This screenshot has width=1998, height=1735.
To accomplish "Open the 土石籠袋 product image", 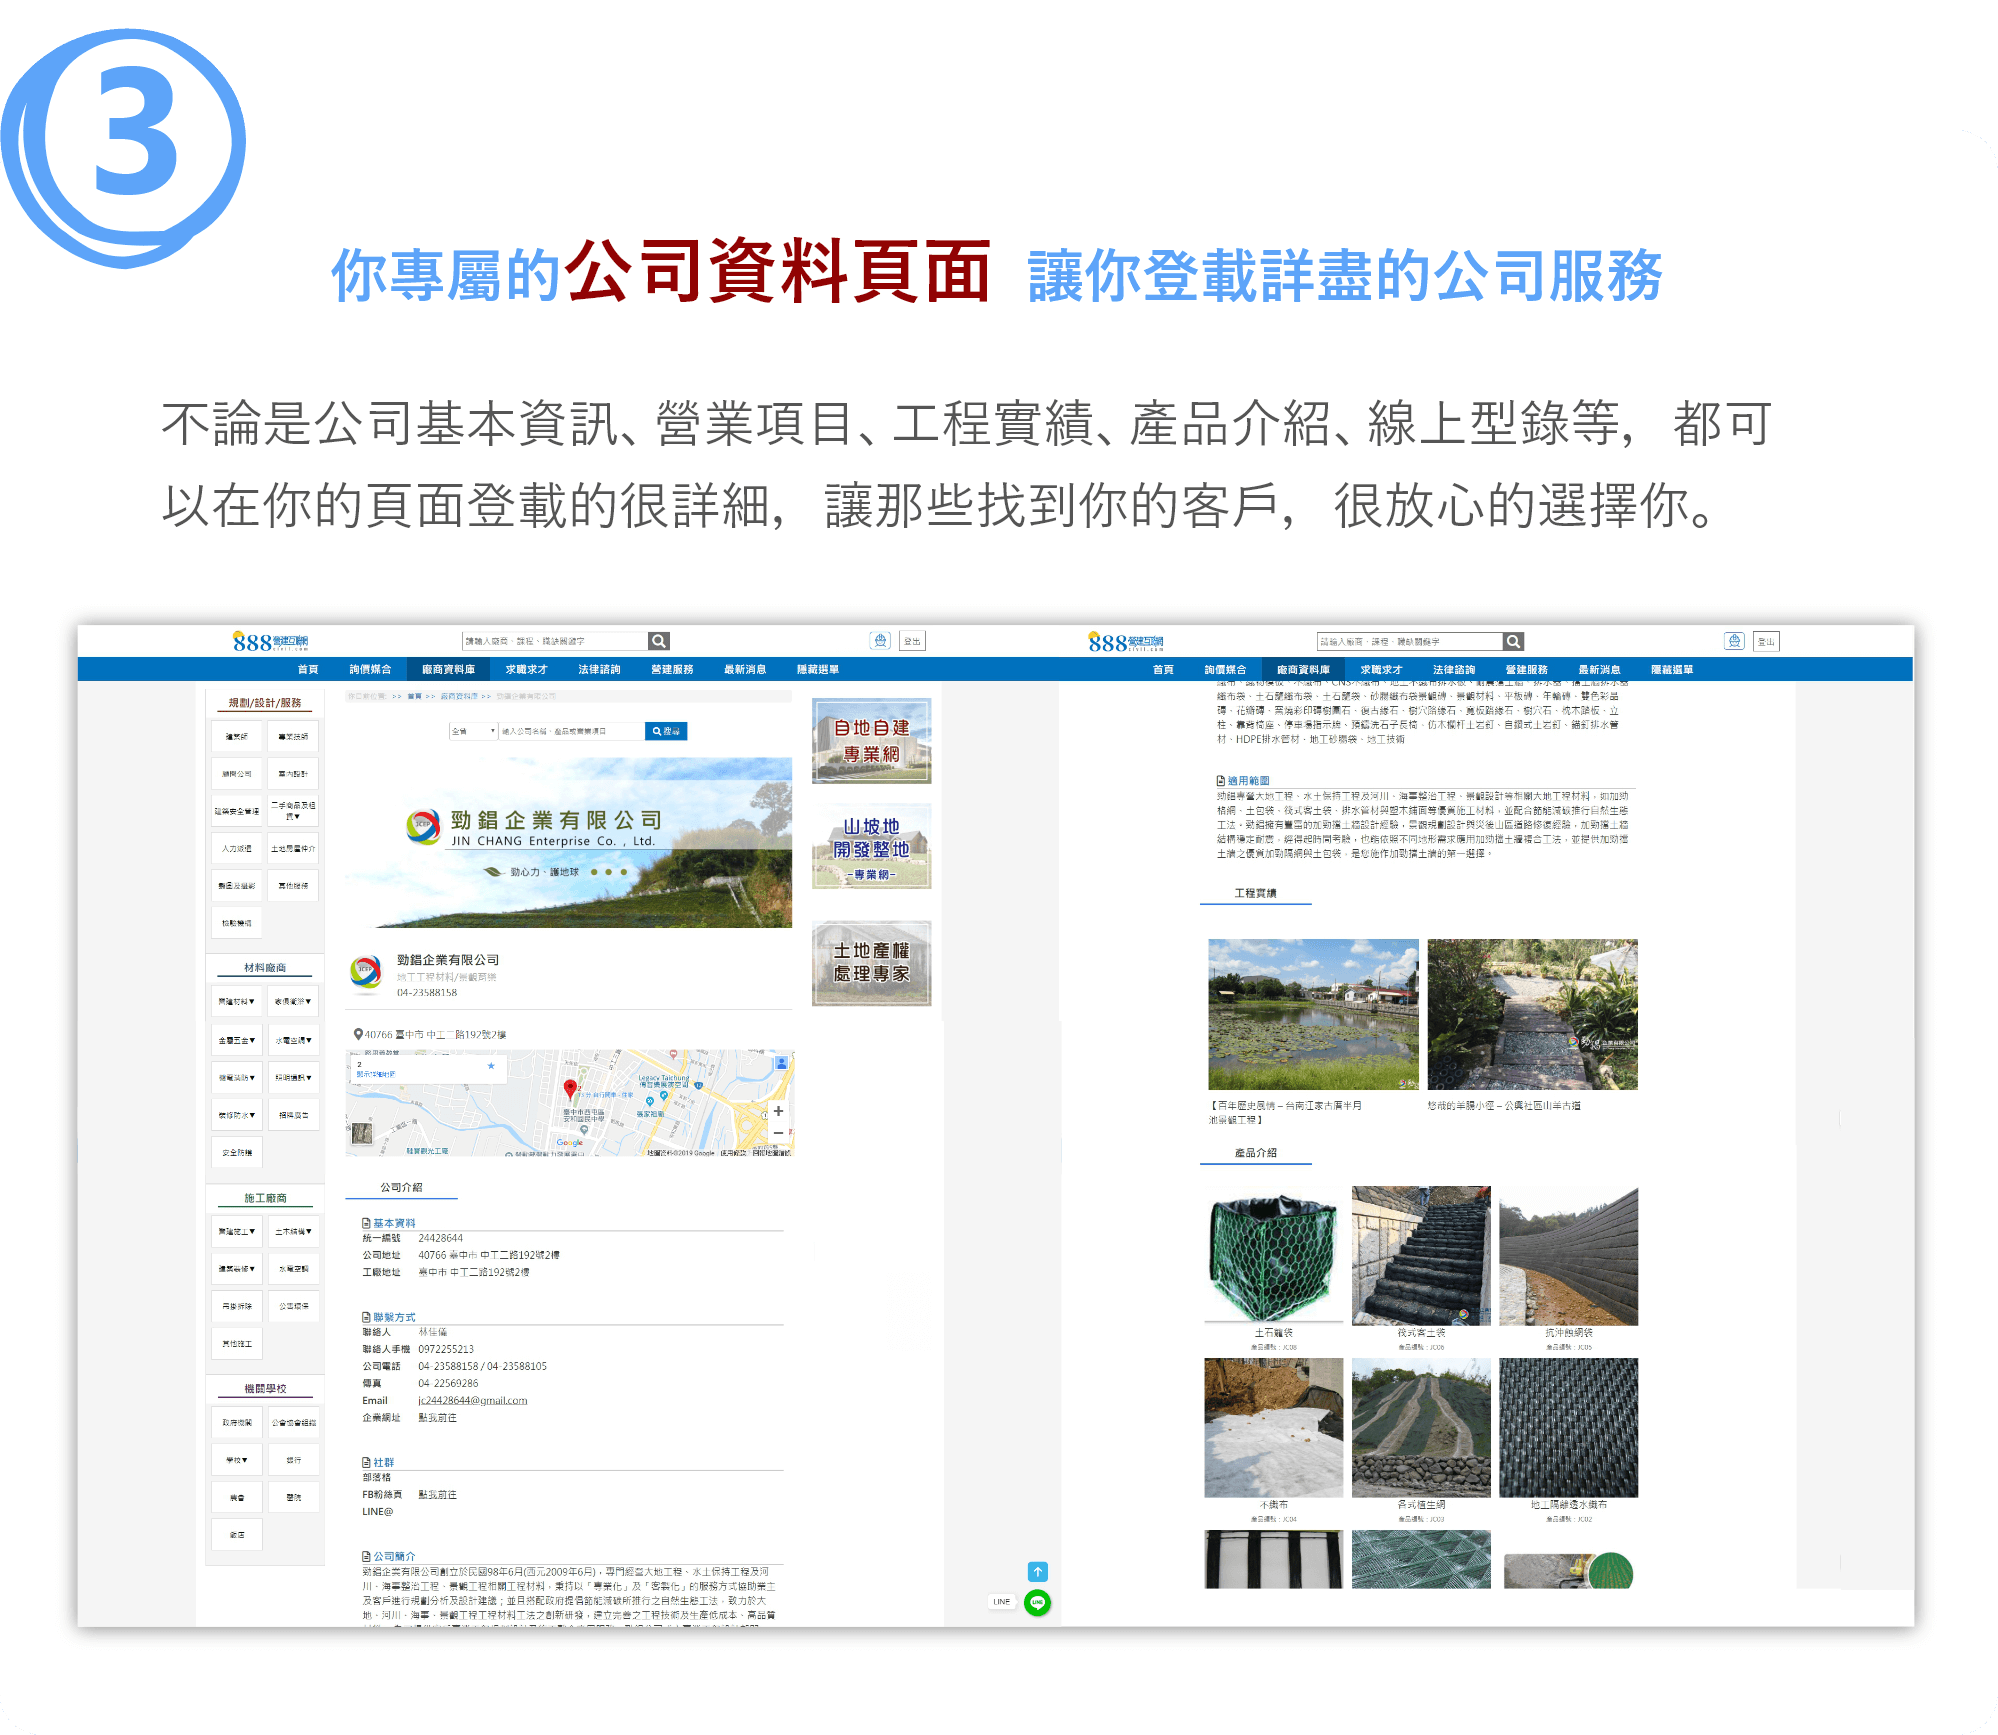I will 1273,1256.
